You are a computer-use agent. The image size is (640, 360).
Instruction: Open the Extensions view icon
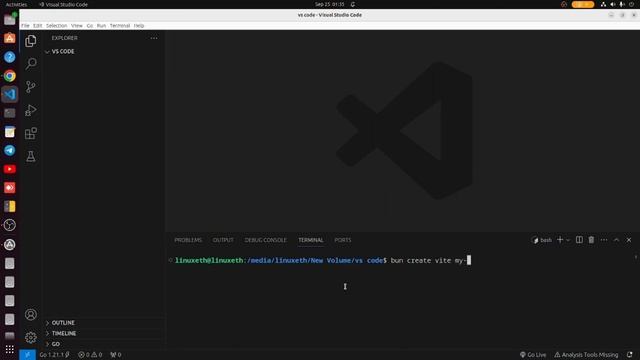(31, 133)
